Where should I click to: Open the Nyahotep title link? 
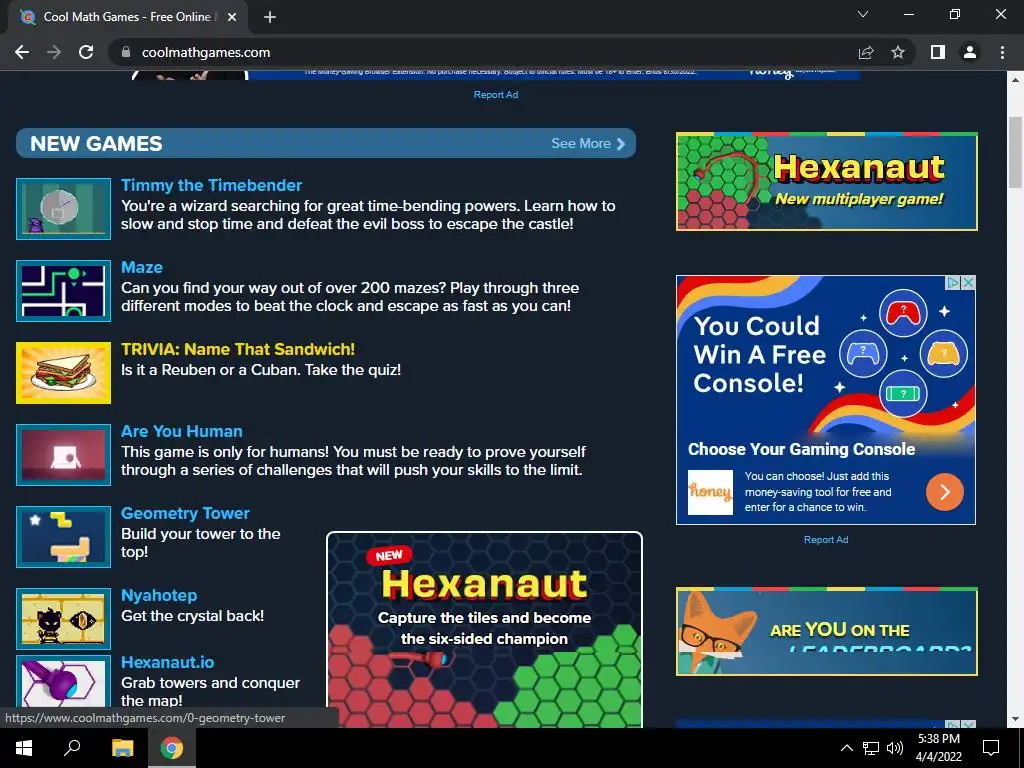(x=159, y=595)
